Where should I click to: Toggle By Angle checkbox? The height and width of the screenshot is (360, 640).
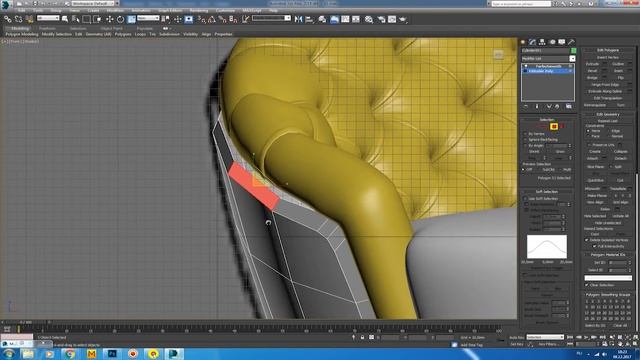point(525,145)
